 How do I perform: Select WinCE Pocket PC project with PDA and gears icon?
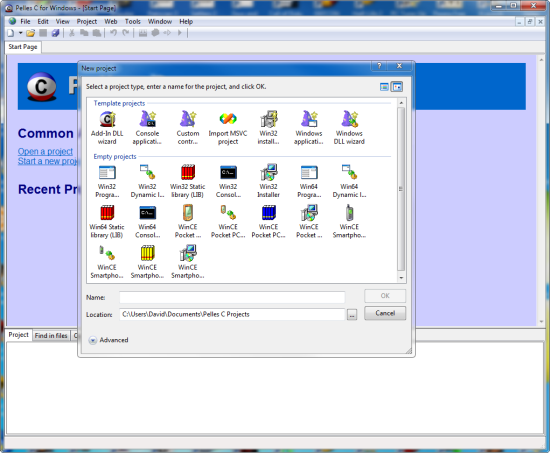(228, 221)
